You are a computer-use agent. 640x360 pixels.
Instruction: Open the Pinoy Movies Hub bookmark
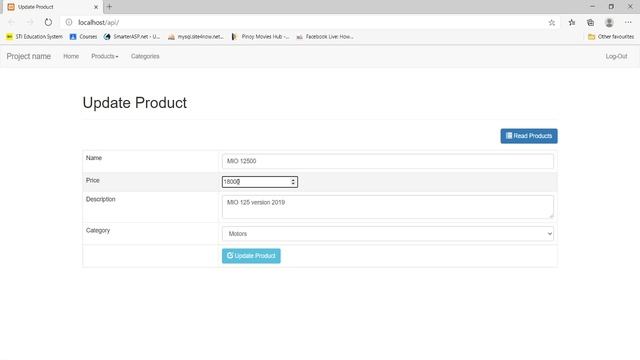coord(260,37)
